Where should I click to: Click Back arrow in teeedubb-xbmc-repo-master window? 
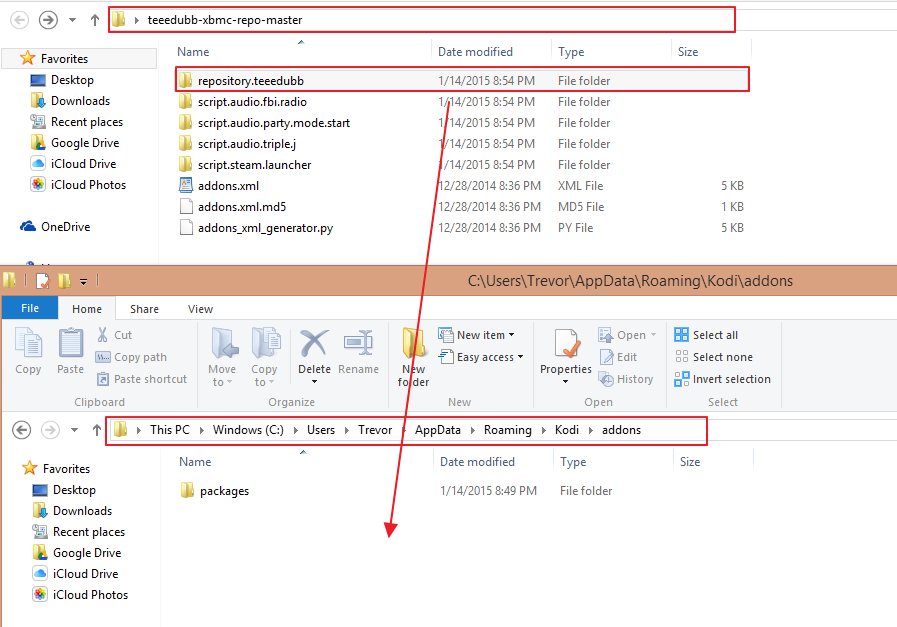click(19, 19)
